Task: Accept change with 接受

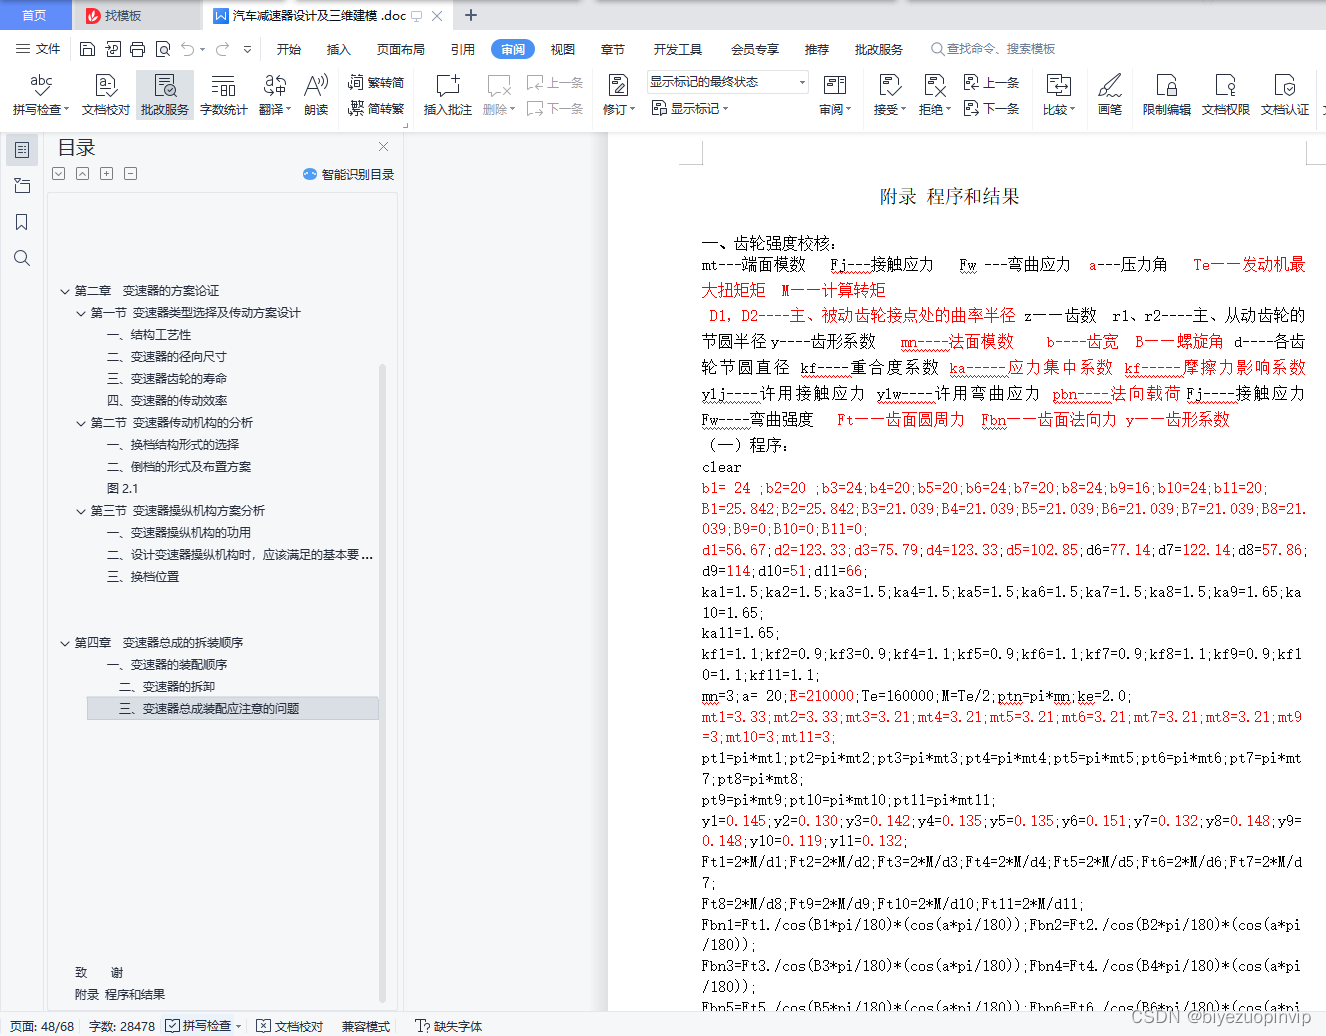Action: click(889, 95)
